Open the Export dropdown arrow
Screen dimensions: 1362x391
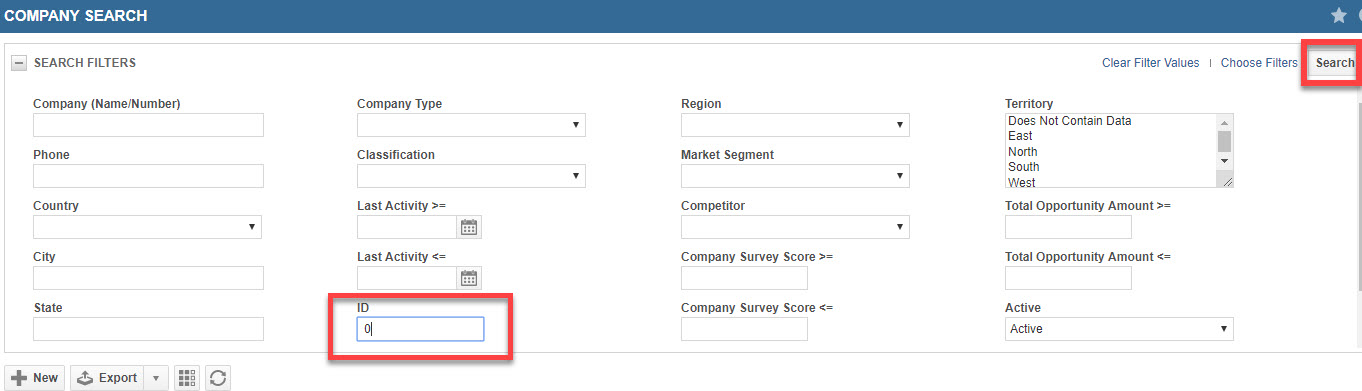[x=156, y=378]
